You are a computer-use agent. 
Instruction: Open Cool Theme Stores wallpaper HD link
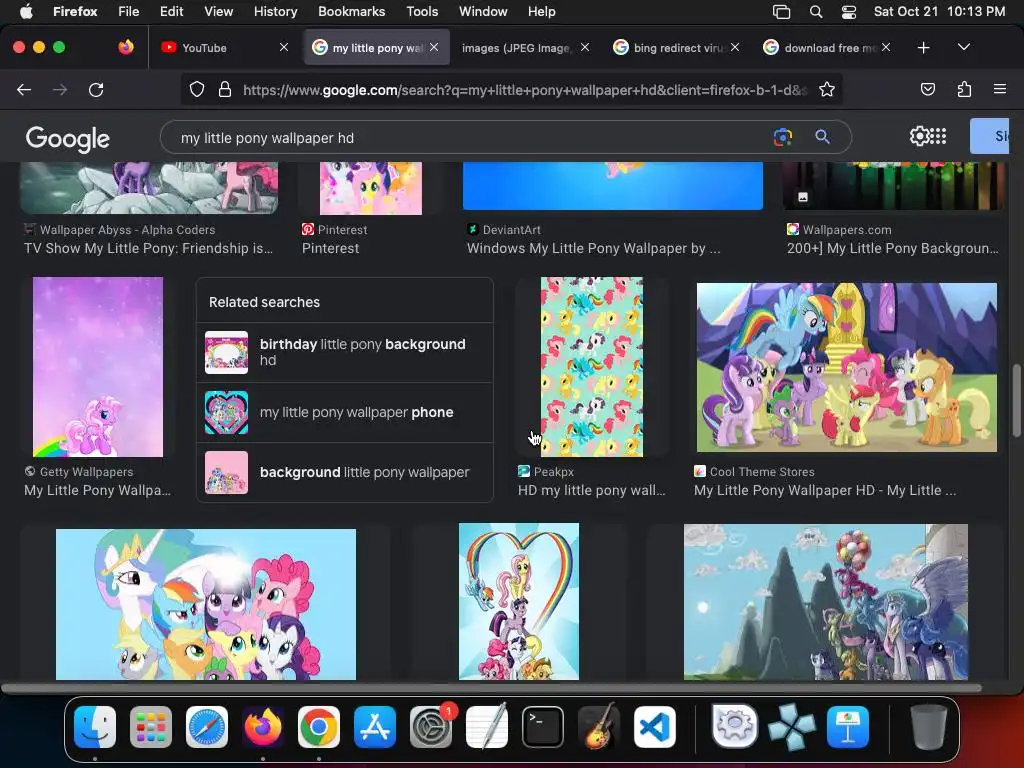825,490
